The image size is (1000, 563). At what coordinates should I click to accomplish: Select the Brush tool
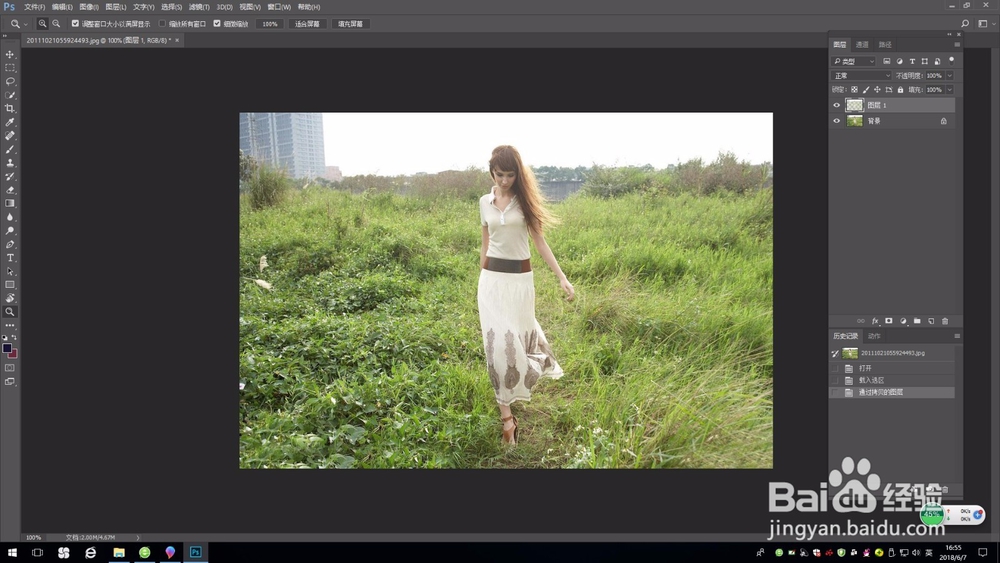(10, 149)
